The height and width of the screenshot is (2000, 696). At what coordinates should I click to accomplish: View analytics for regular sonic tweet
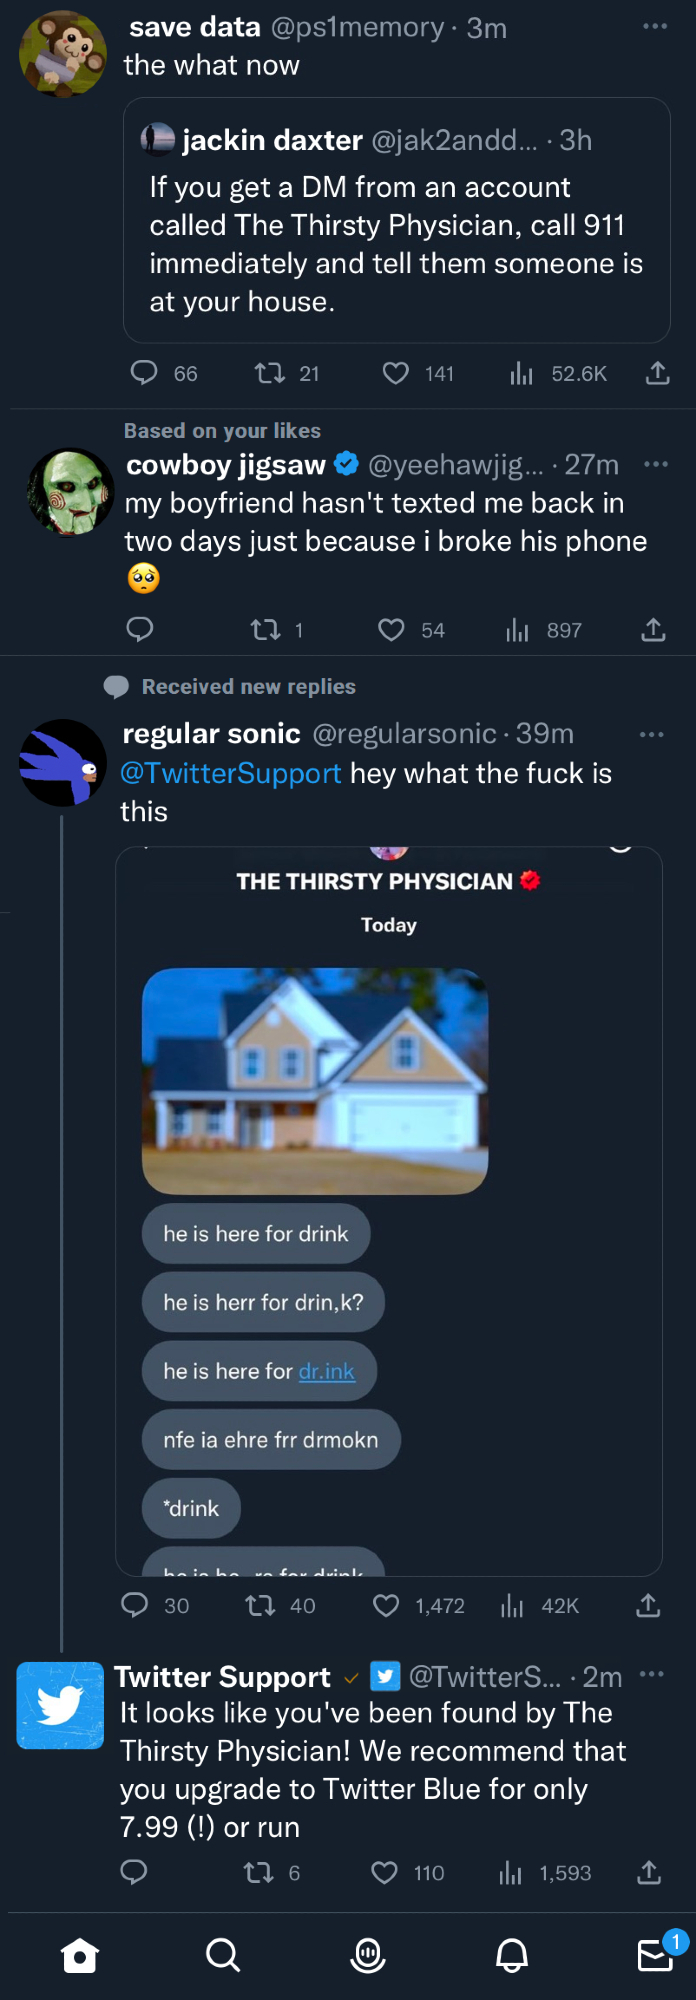(512, 1606)
